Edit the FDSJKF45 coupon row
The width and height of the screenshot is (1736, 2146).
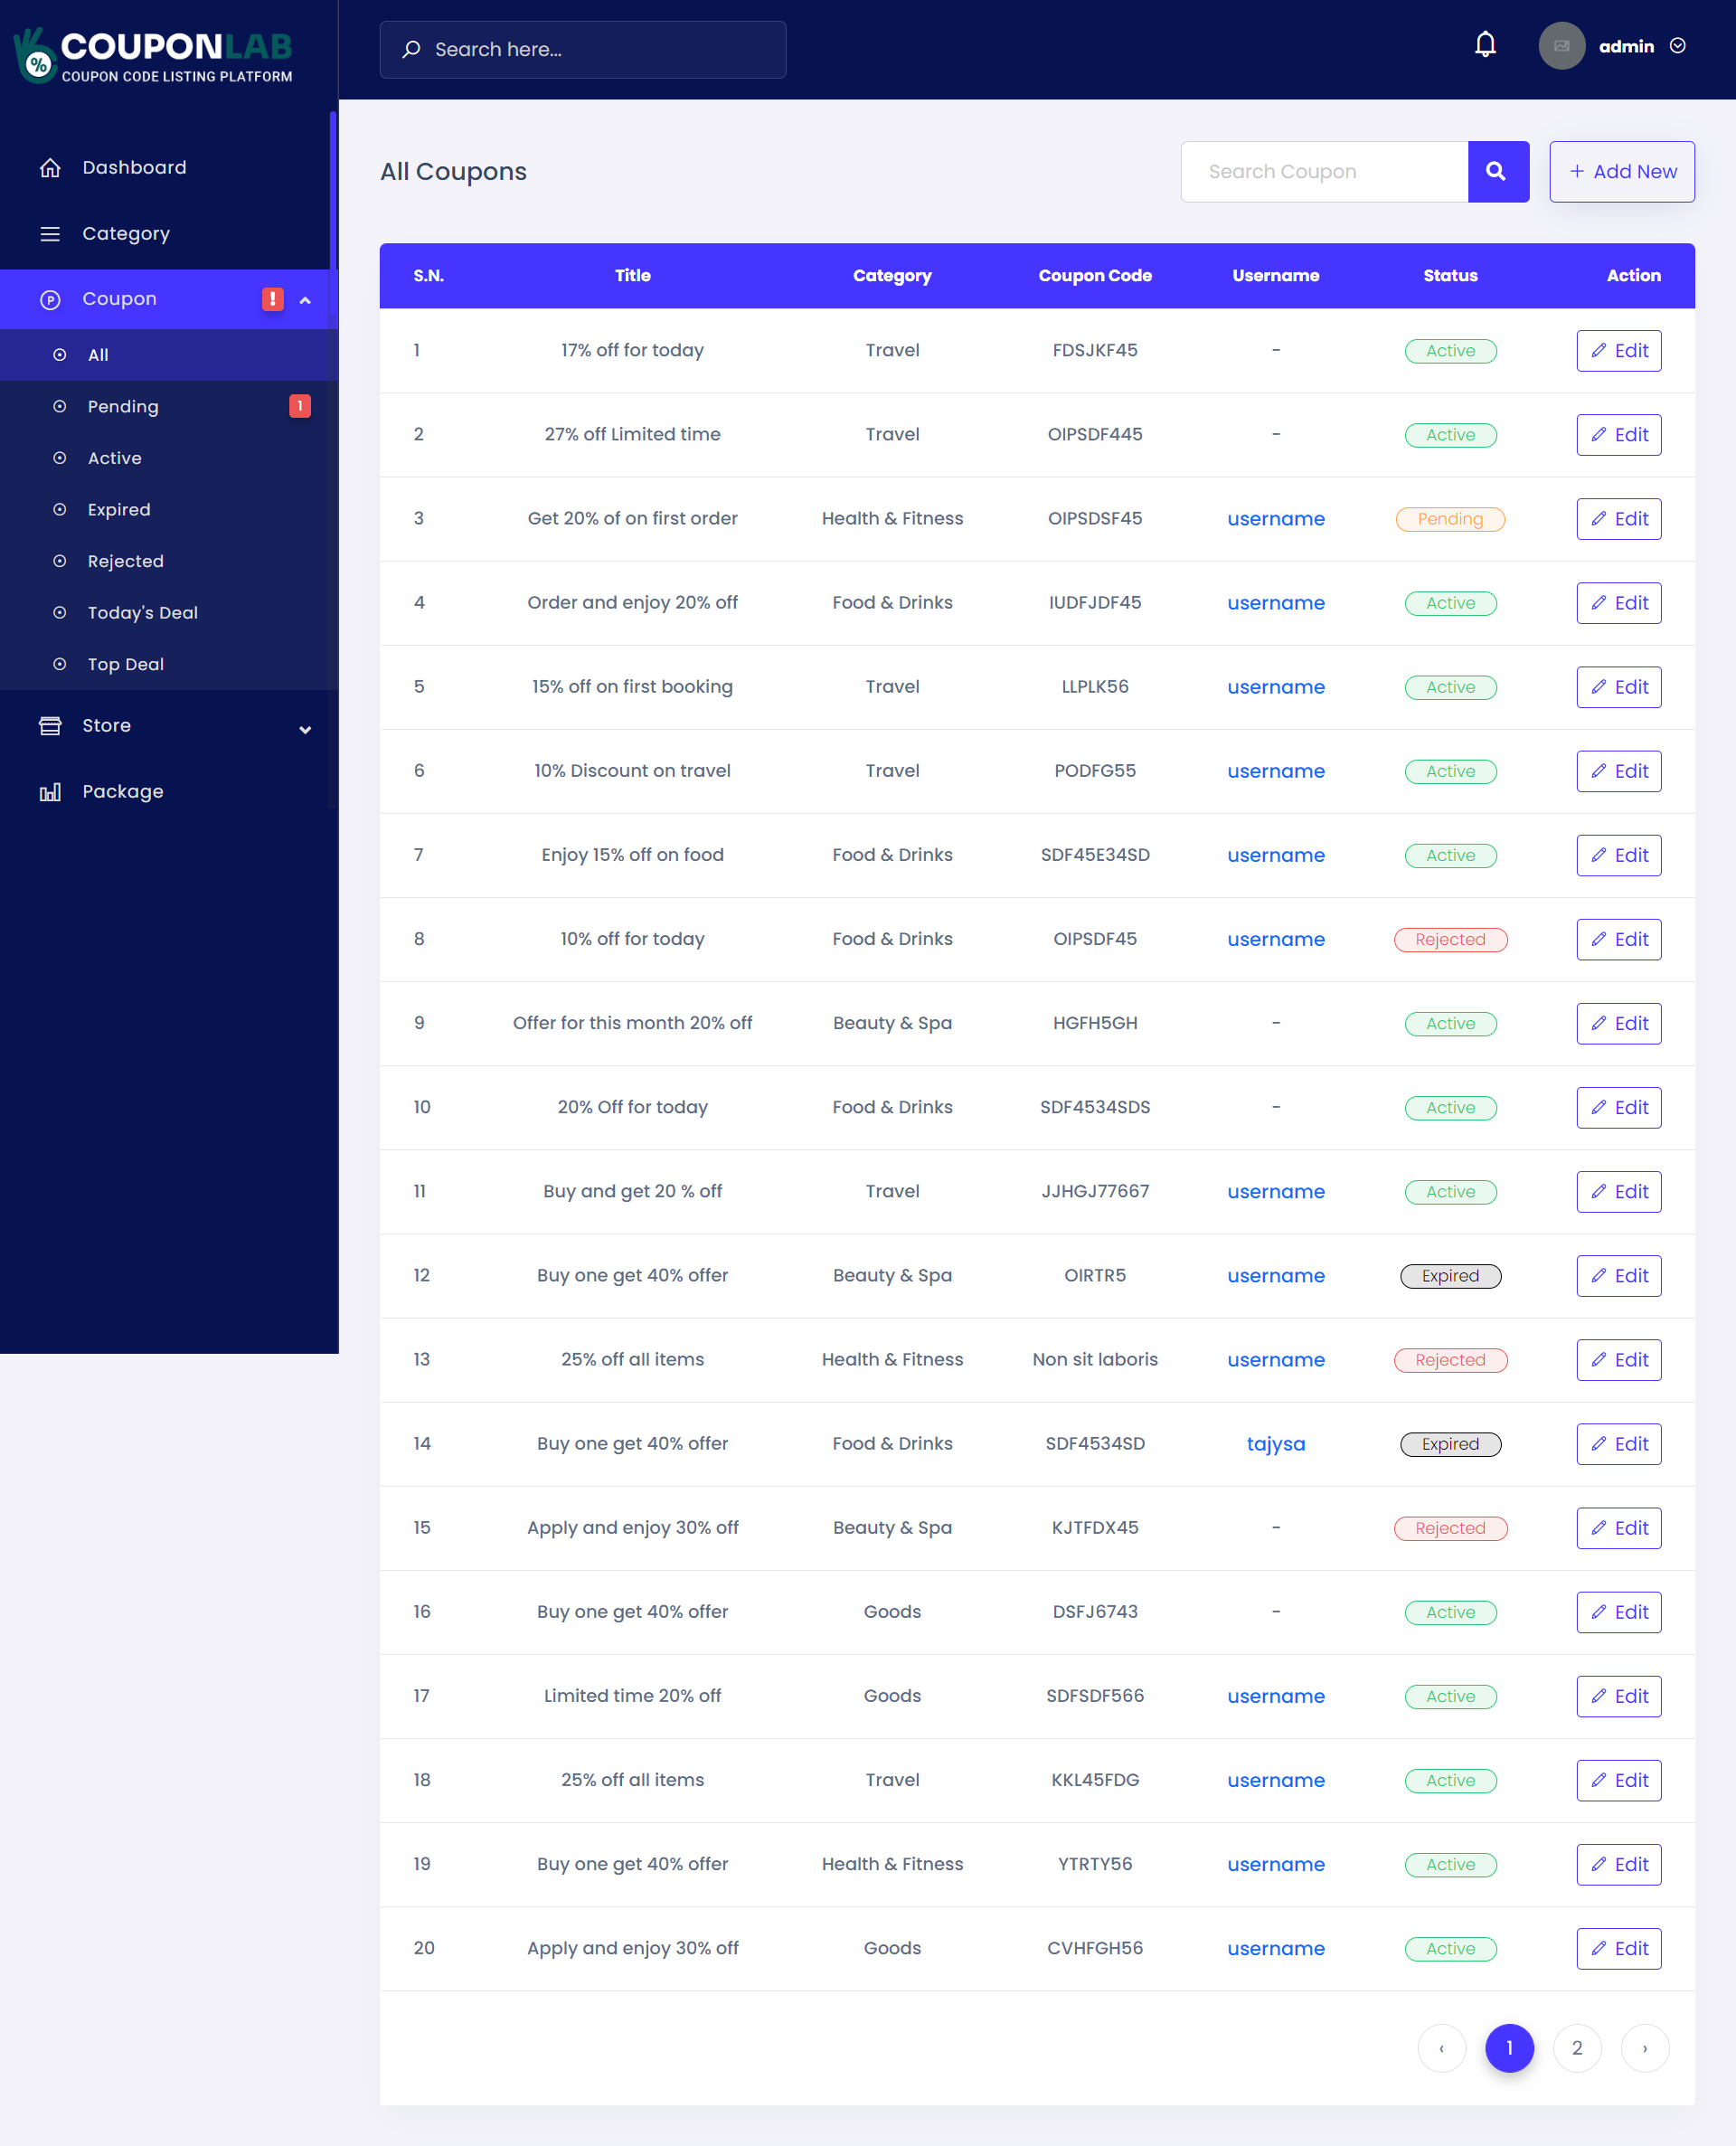point(1618,350)
